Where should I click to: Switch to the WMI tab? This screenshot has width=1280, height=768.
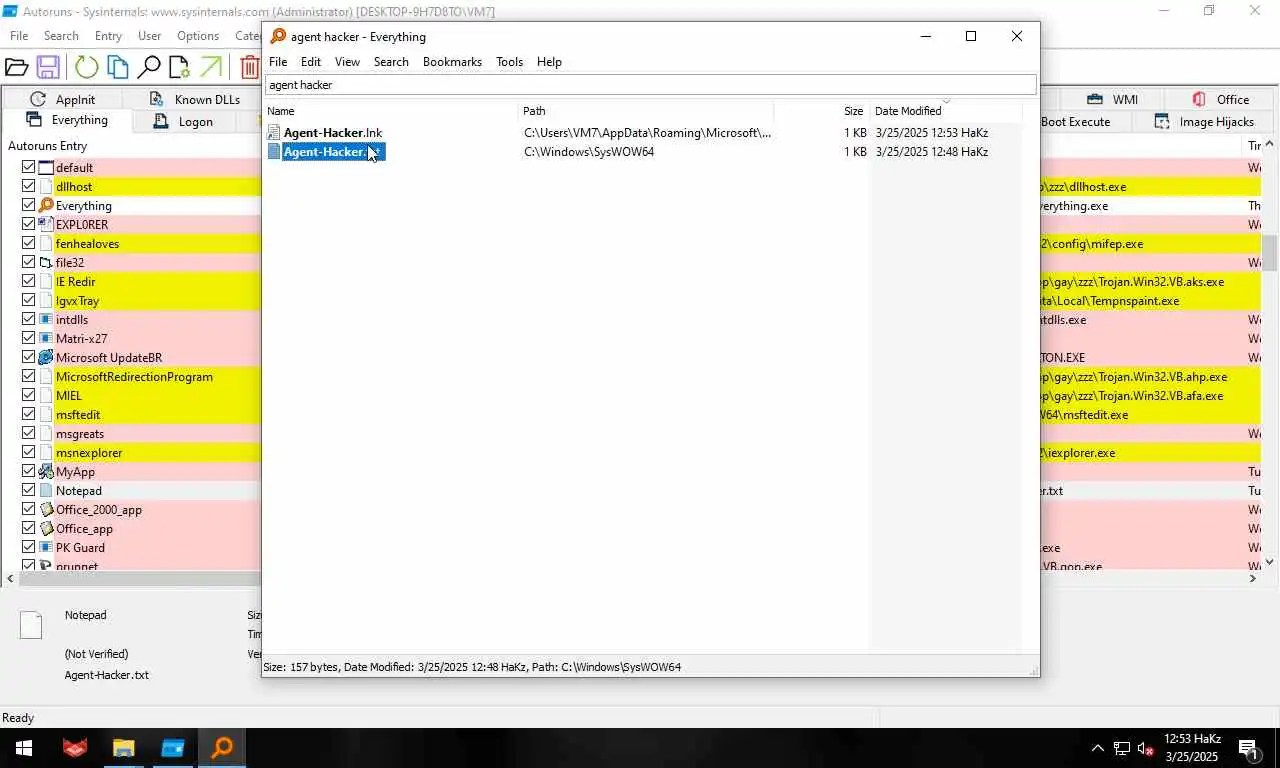coord(1112,99)
